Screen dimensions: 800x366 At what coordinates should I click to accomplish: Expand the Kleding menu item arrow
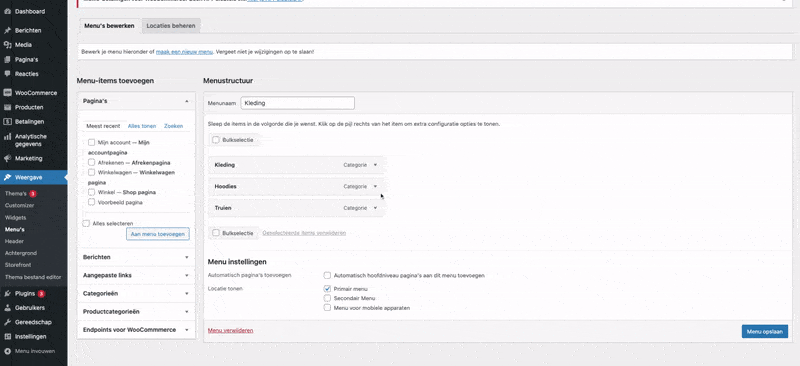click(375, 165)
